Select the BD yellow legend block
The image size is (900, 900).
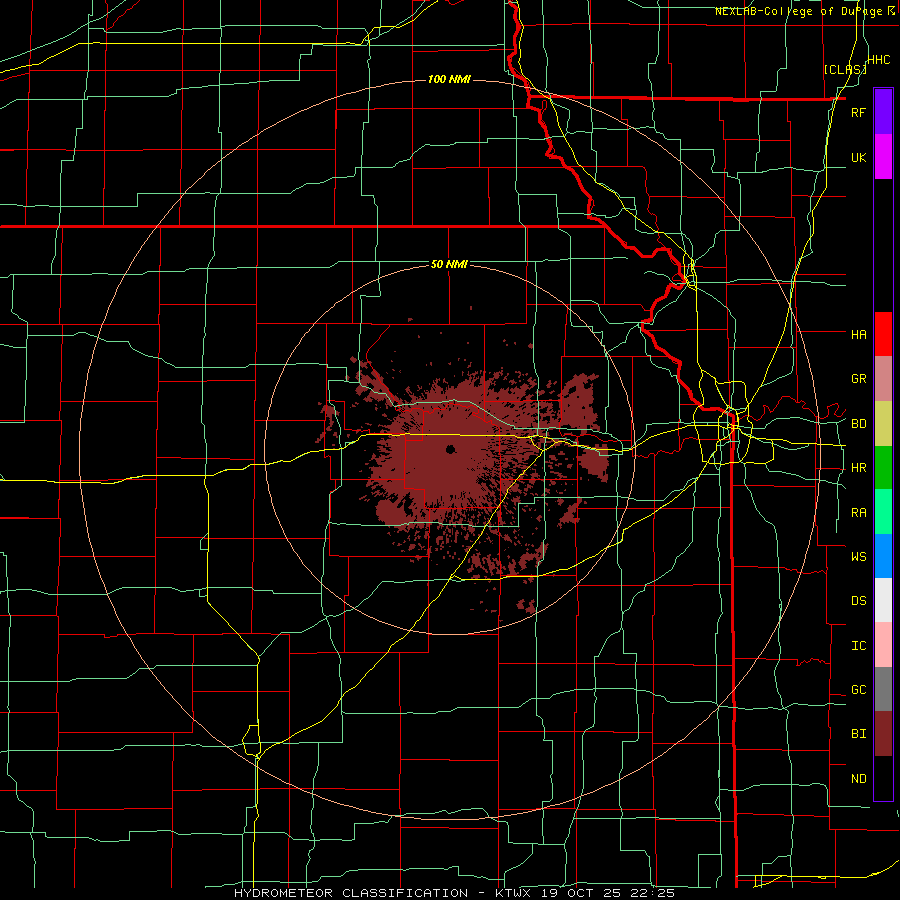tap(883, 424)
